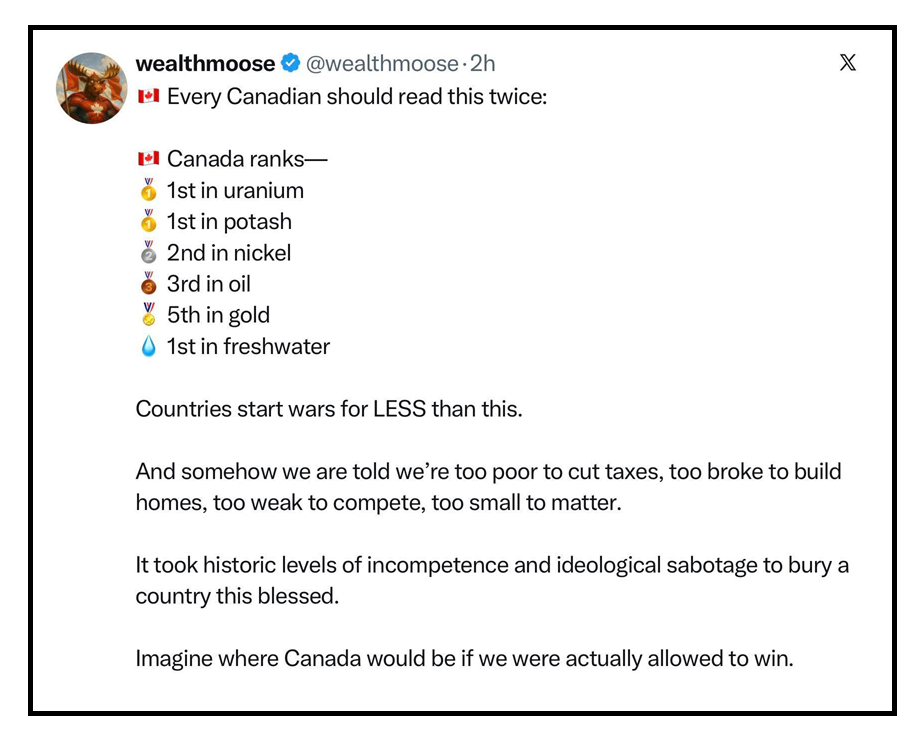Click water droplet beside "1st in freshwater"
This screenshot has height=737, width=922.
tap(149, 347)
